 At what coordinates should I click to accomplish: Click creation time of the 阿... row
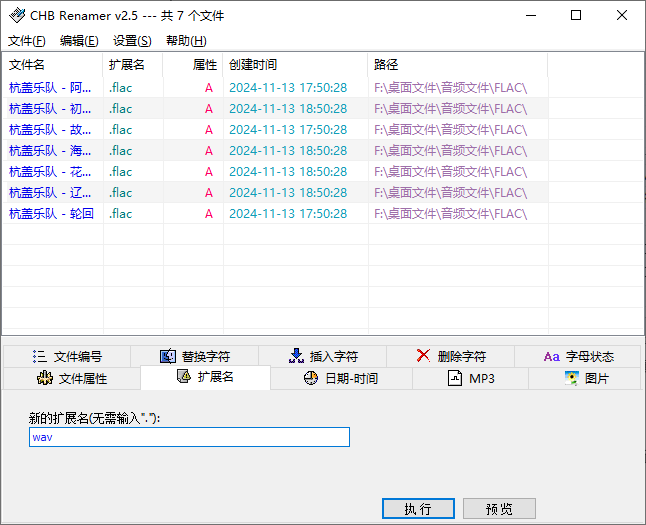coord(288,88)
